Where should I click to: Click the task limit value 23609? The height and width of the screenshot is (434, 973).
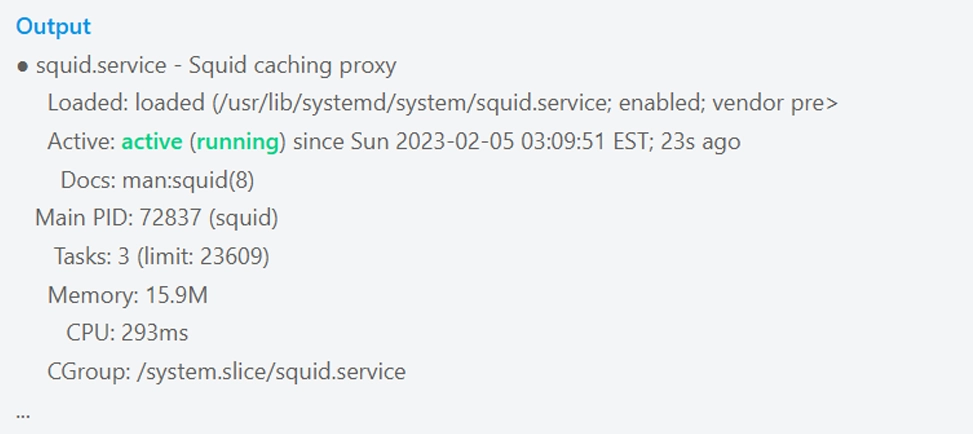click(x=232, y=256)
